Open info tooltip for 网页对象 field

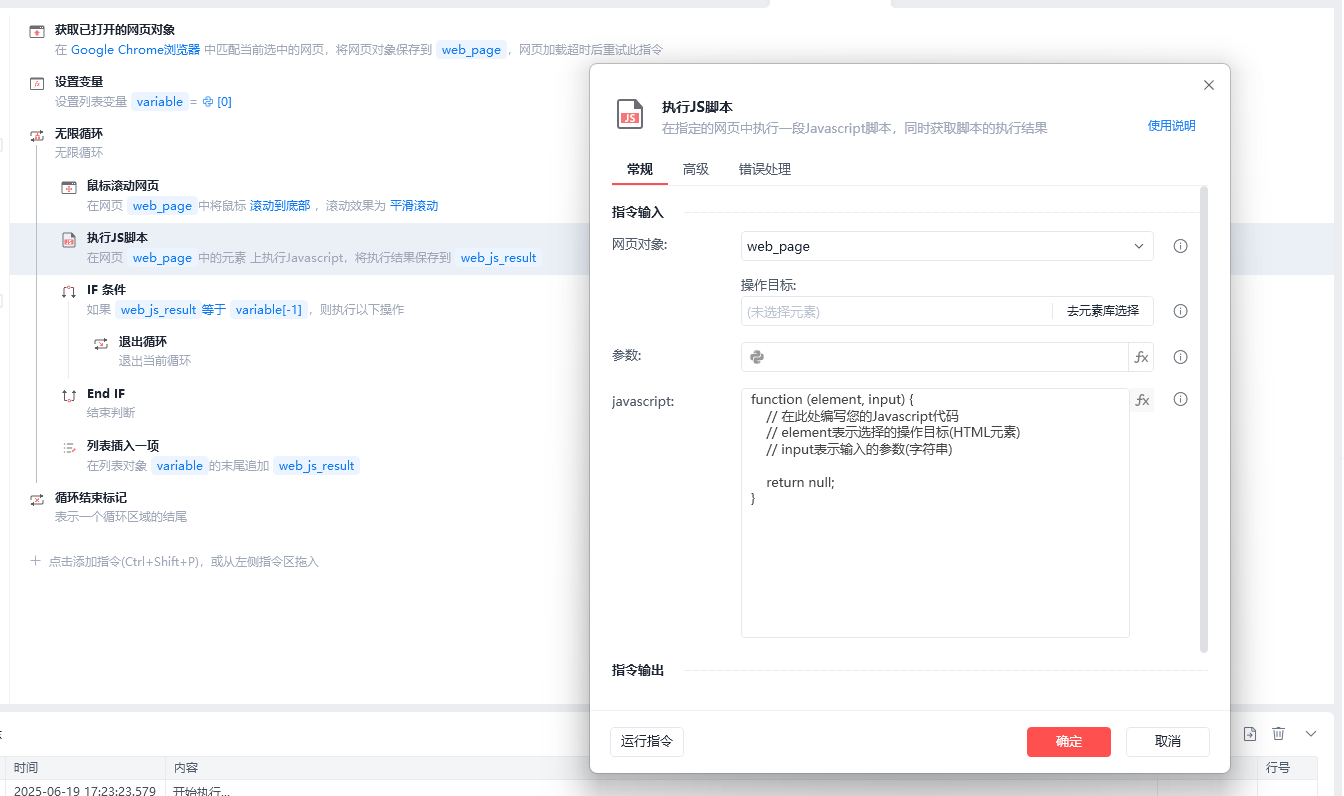[x=1180, y=246]
